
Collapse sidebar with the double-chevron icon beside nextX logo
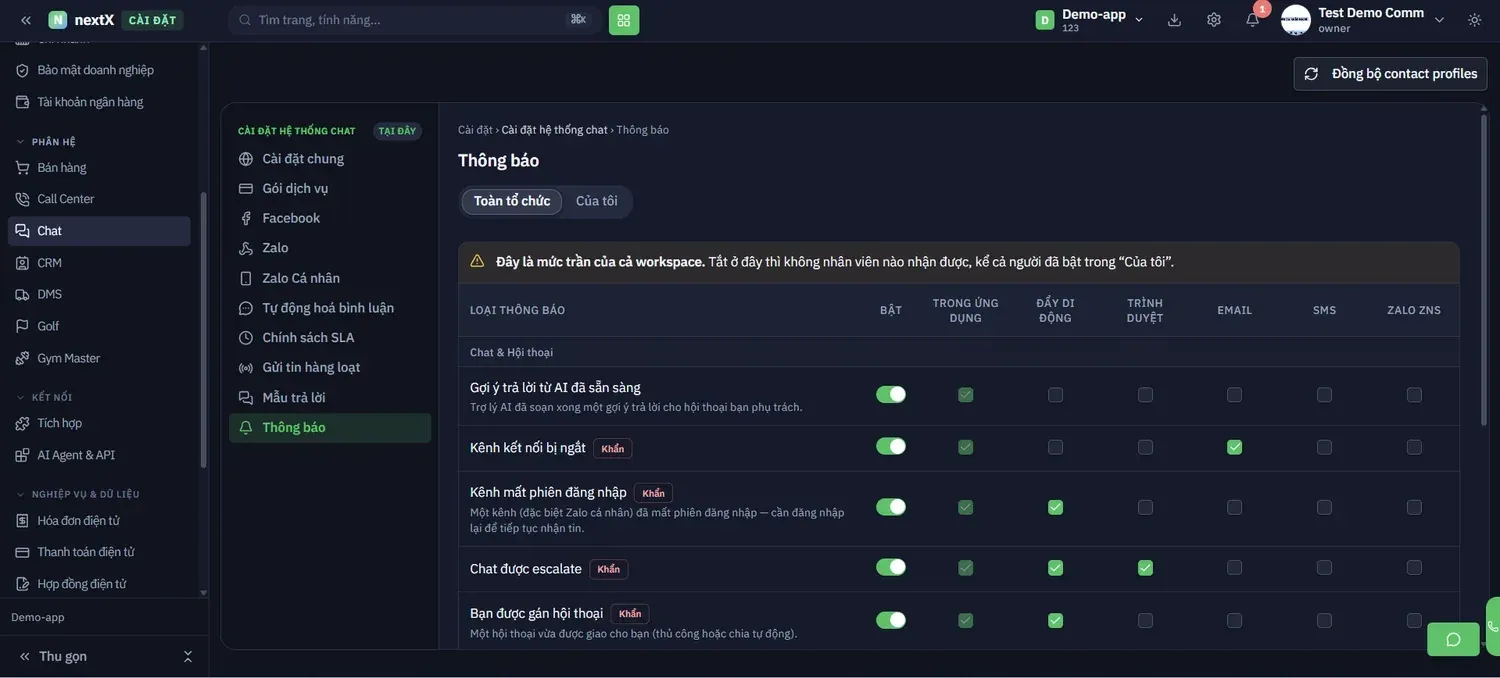click(26, 20)
